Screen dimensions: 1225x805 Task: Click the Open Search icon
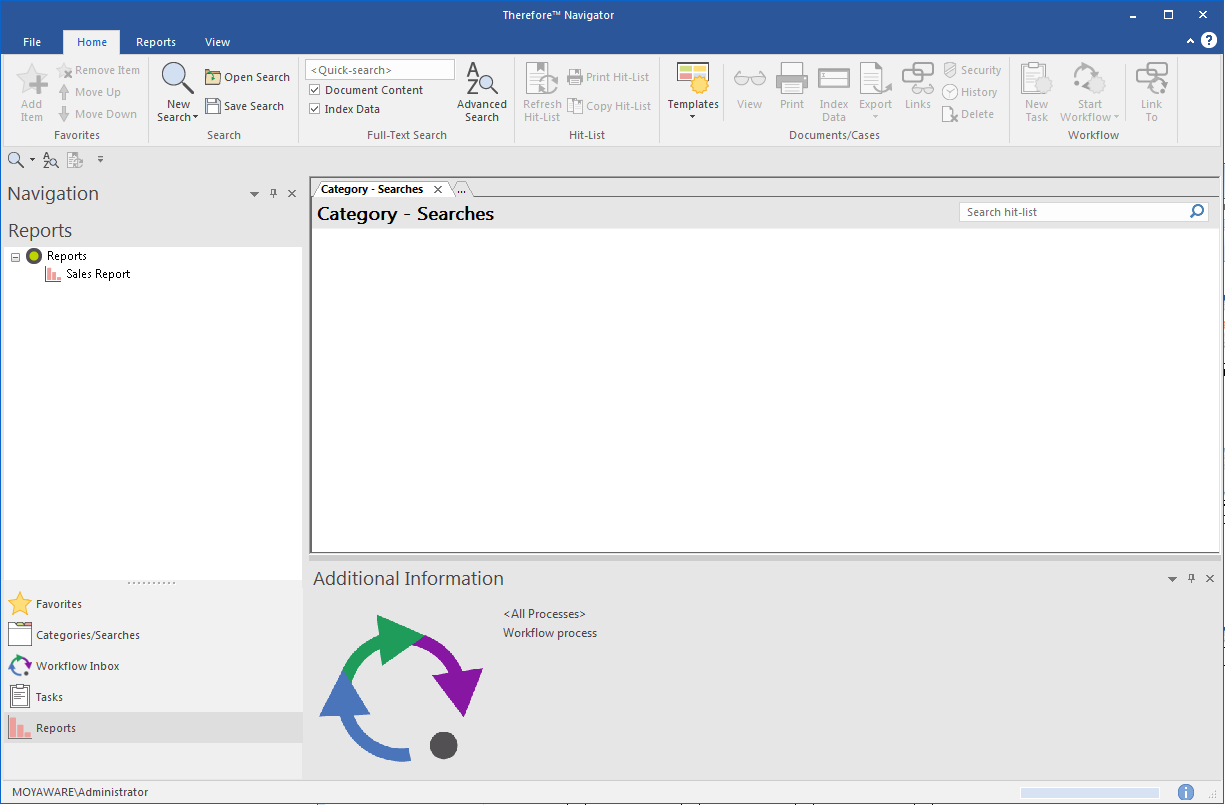(213, 77)
